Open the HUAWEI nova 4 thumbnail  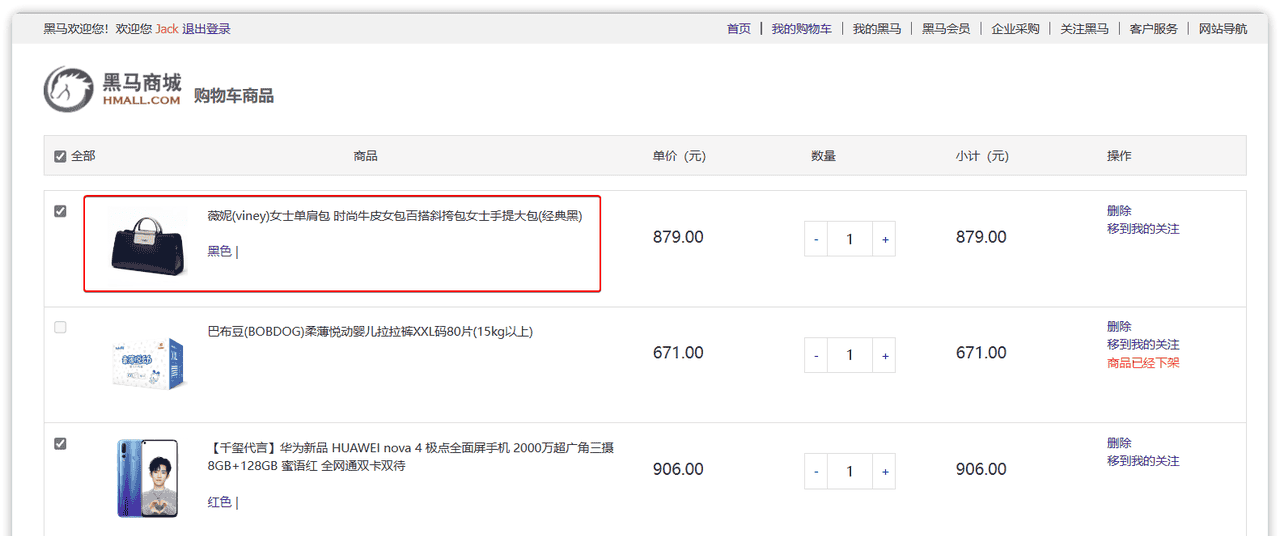[148, 478]
